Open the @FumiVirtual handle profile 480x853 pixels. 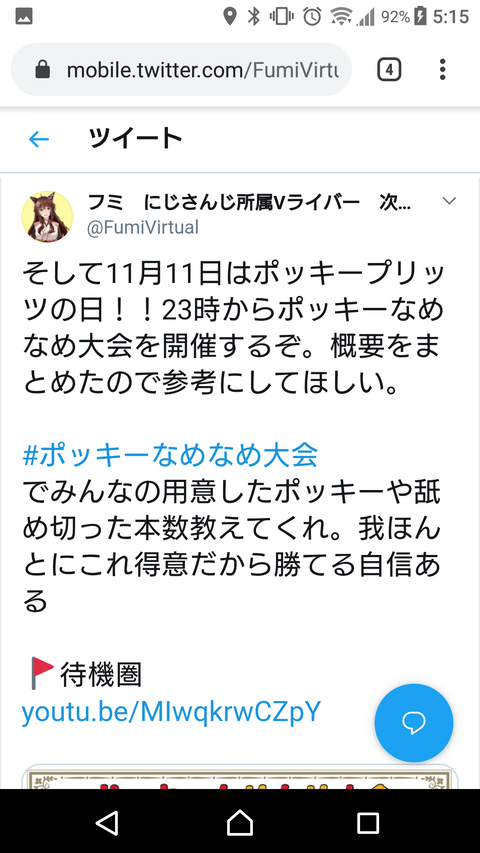(143, 227)
